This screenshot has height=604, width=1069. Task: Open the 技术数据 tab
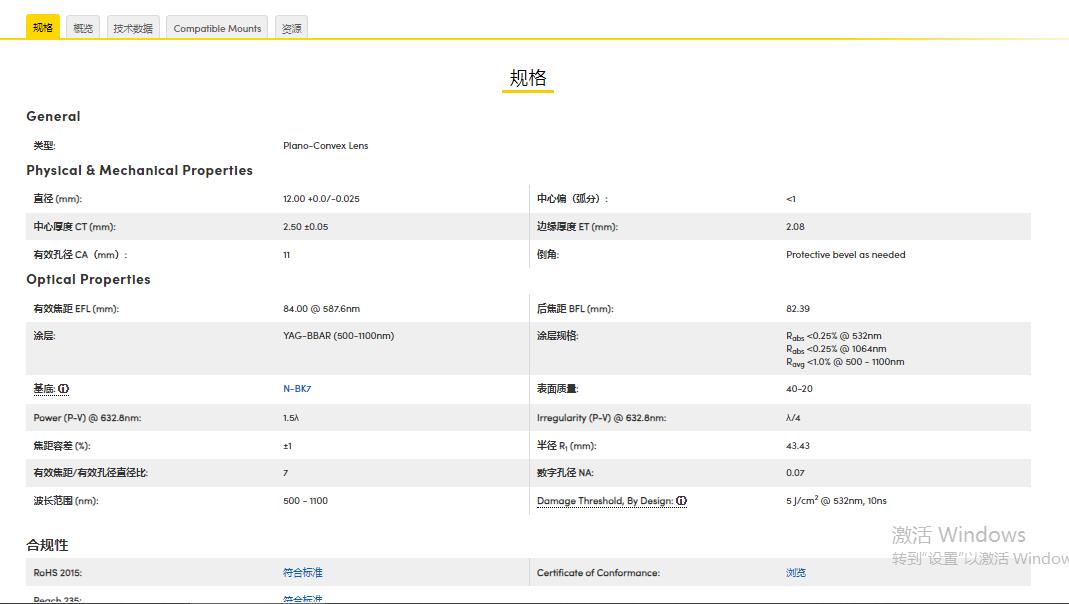point(133,27)
